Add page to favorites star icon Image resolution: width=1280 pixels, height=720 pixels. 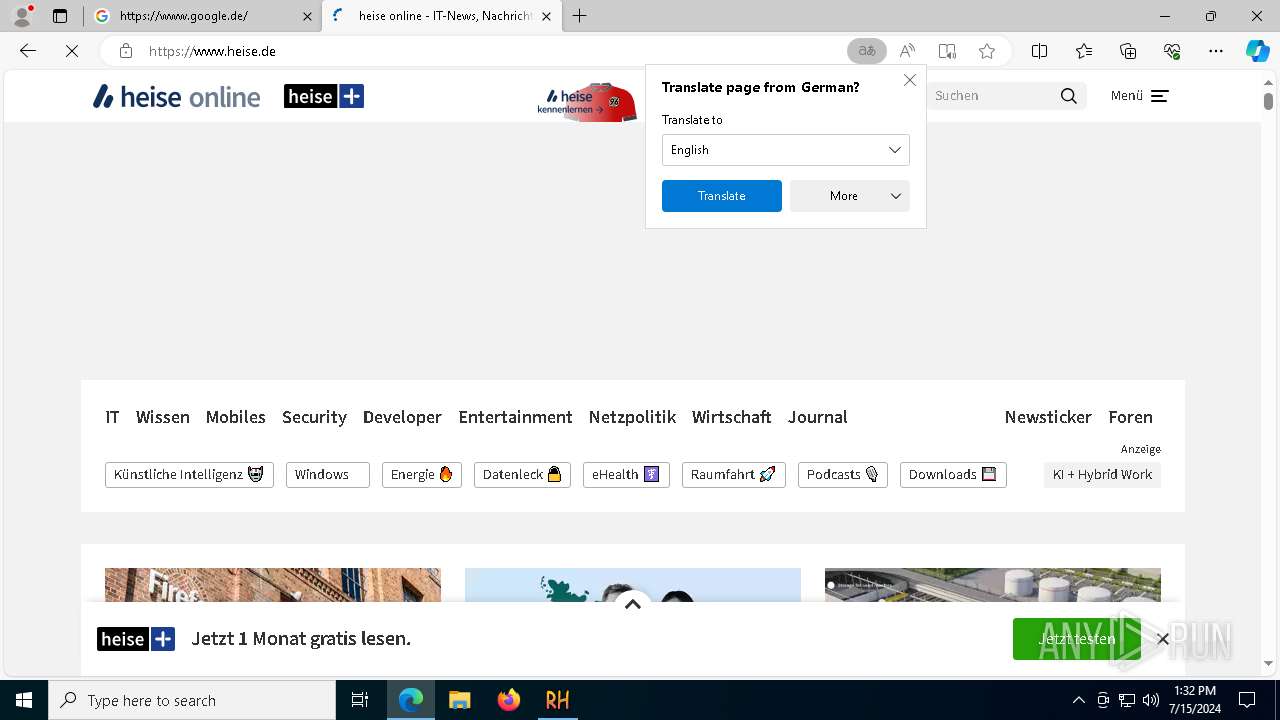point(987,51)
